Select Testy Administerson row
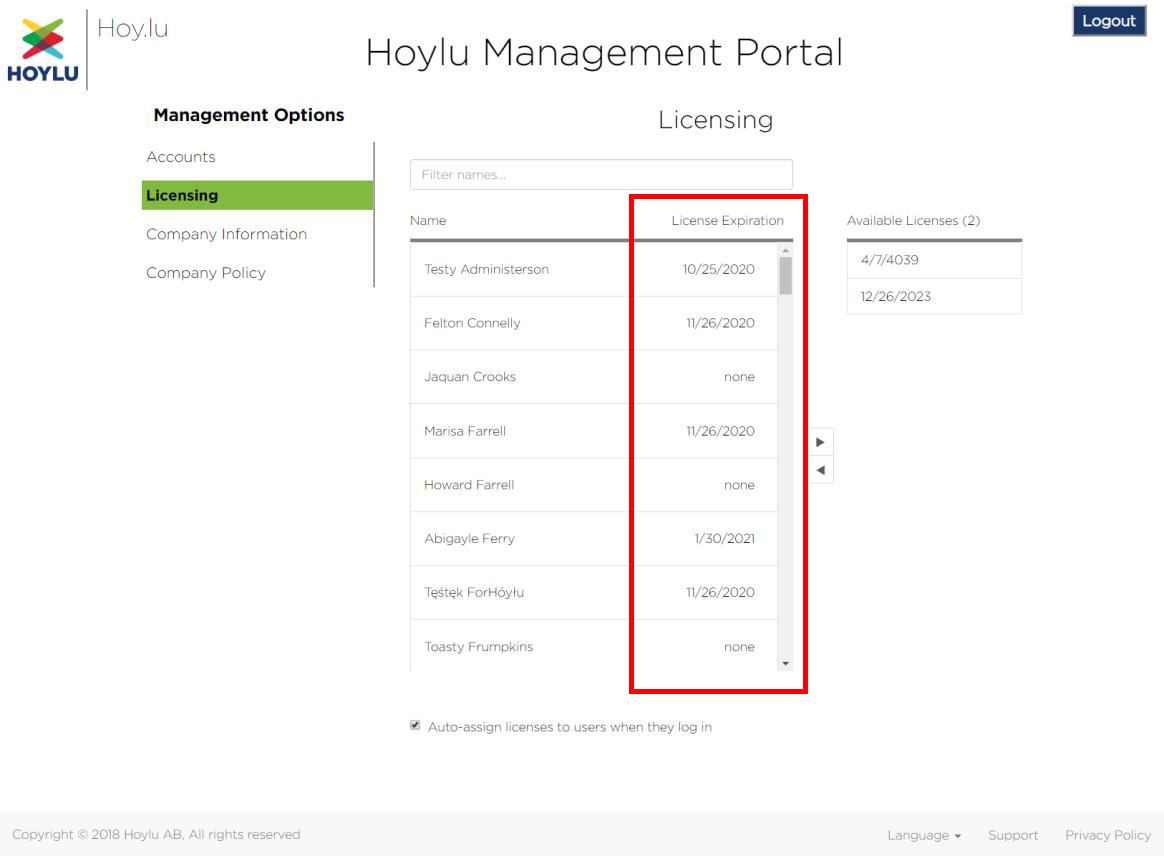Screen dimensions: 1164x856 tap(594, 269)
